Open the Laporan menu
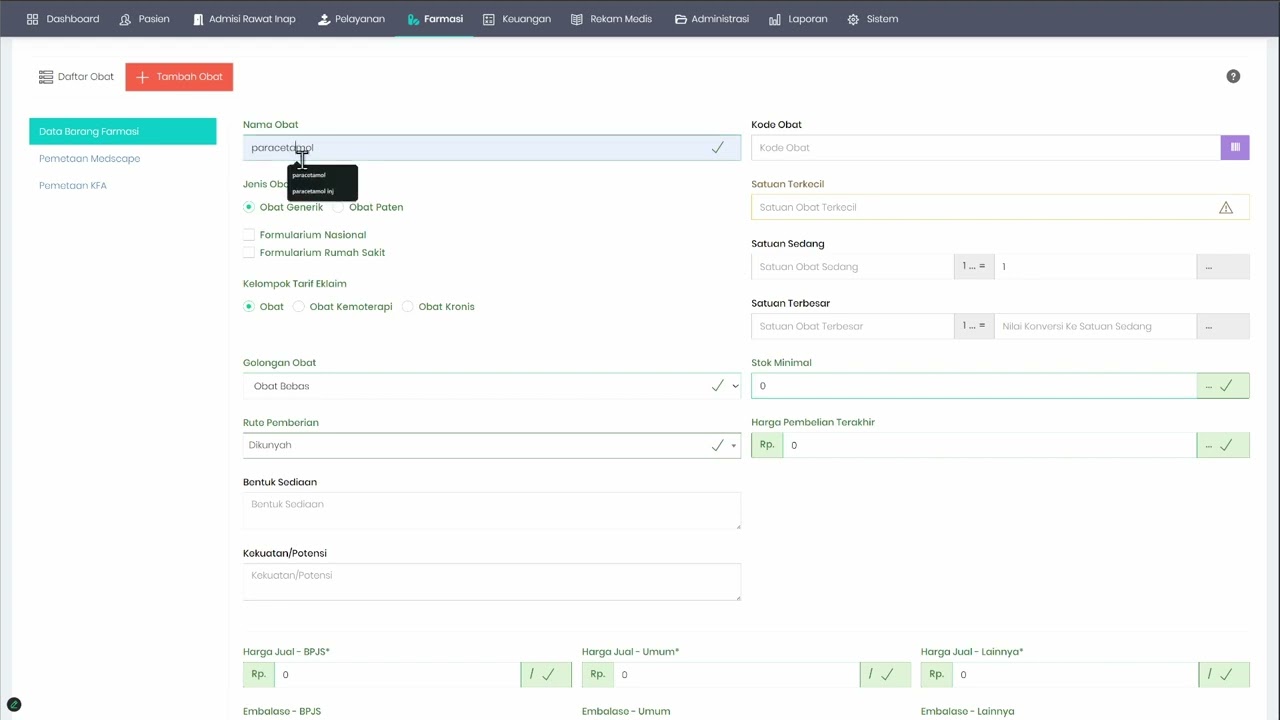 [x=798, y=19]
